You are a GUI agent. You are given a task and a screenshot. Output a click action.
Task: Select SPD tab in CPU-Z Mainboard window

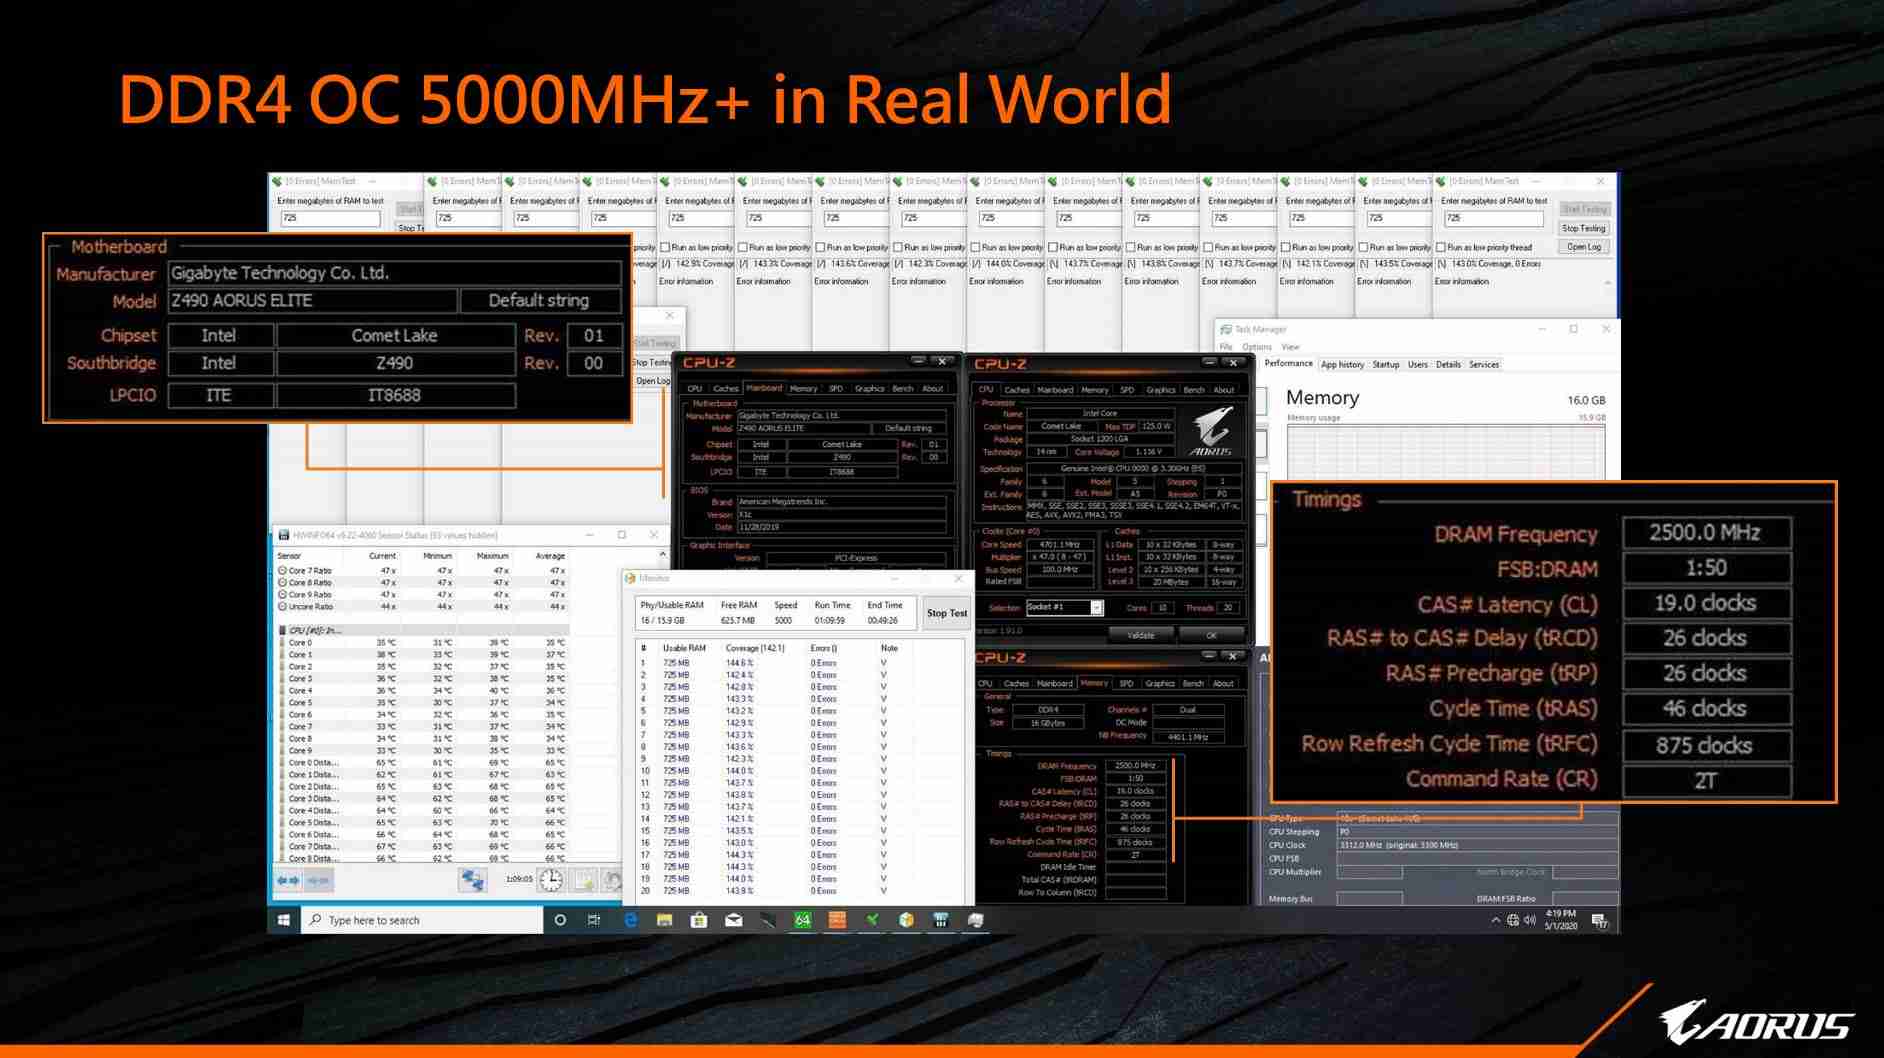click(836, 389)
